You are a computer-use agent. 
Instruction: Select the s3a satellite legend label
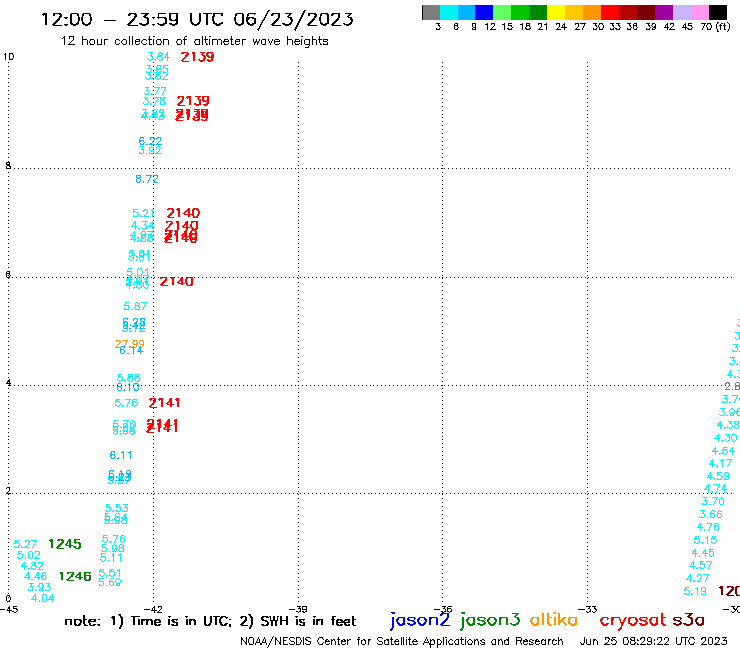689,620
